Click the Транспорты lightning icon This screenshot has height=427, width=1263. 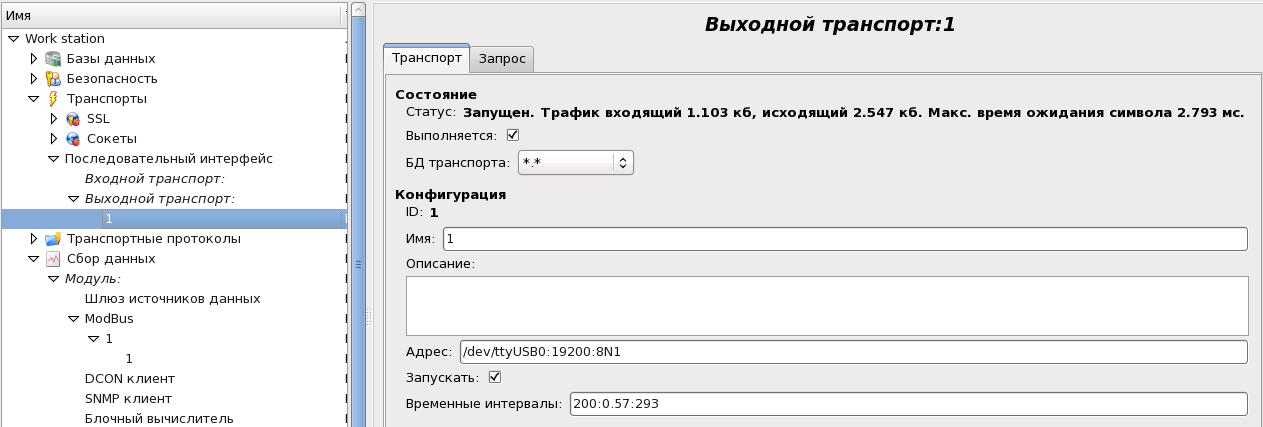(53, 99)
